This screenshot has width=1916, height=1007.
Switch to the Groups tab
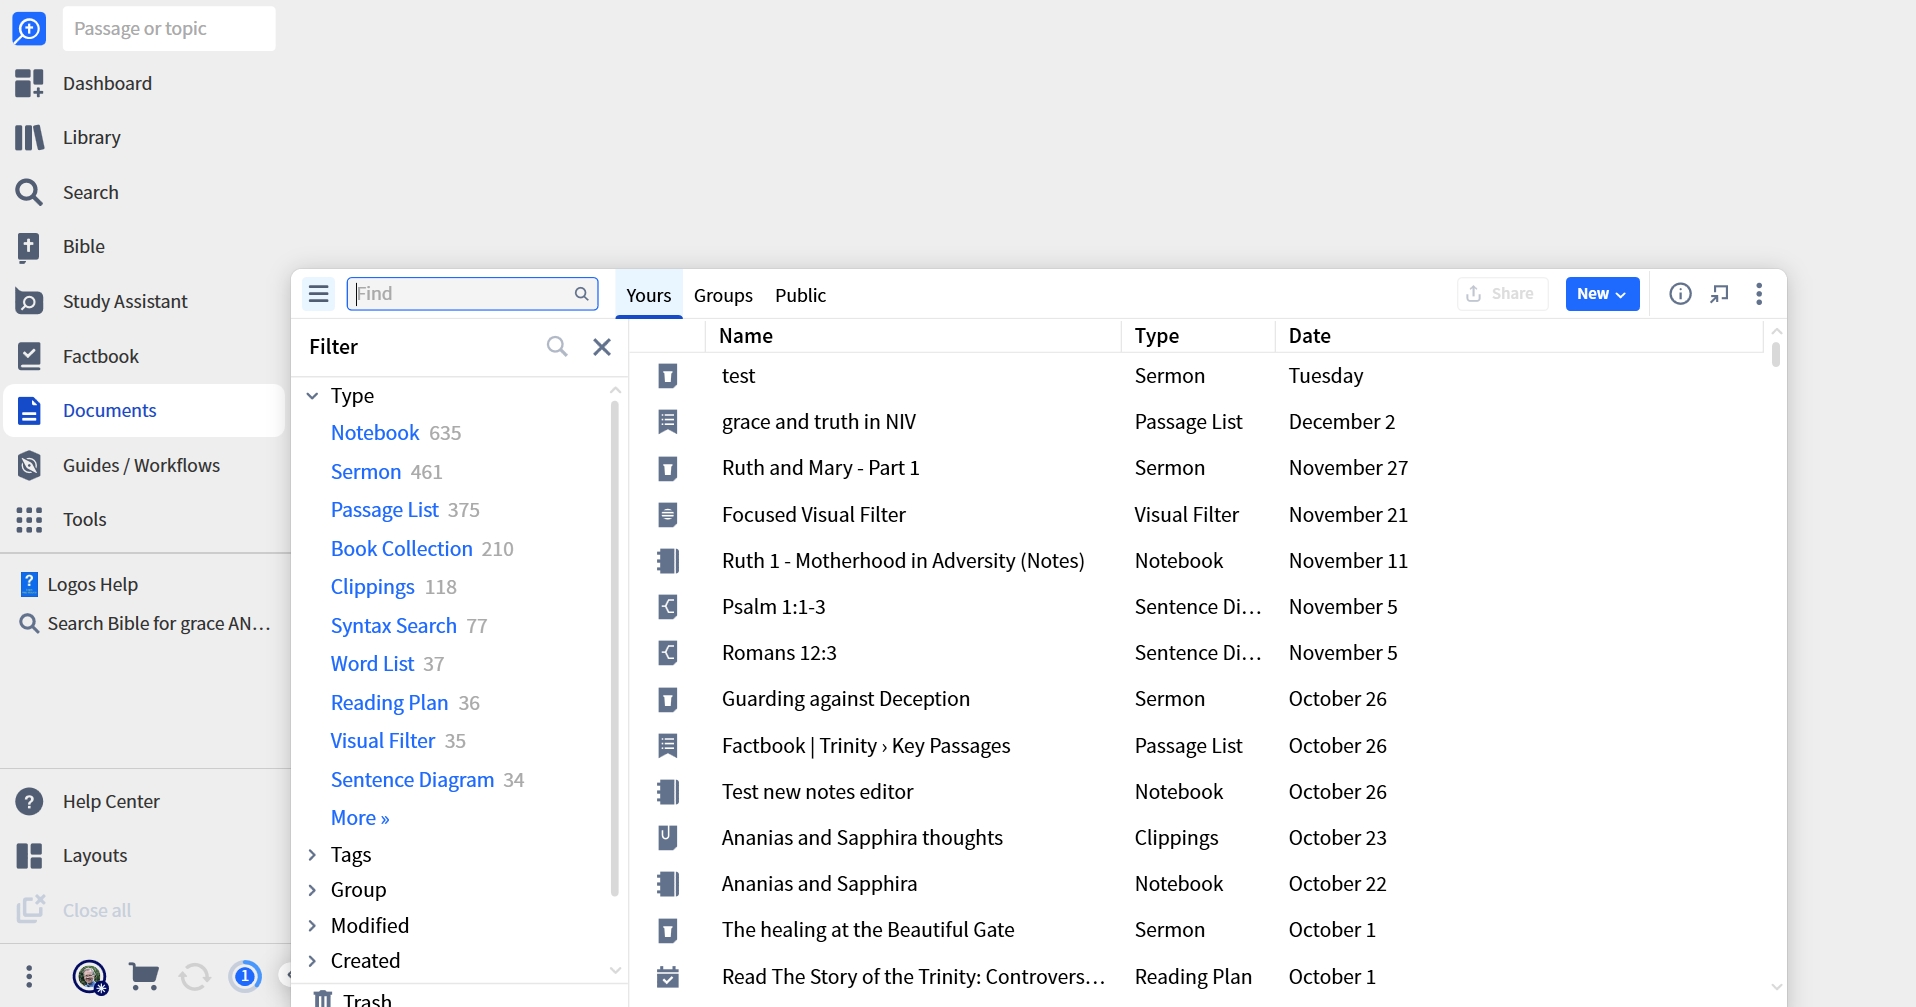point(723,295)
